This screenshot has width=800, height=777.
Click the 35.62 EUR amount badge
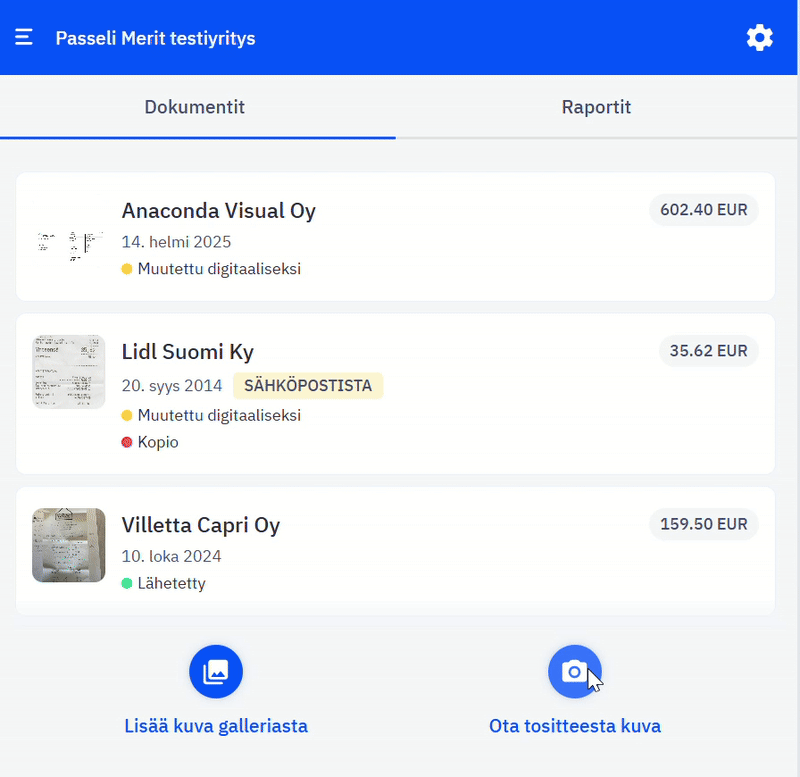(x=709, y=351)
